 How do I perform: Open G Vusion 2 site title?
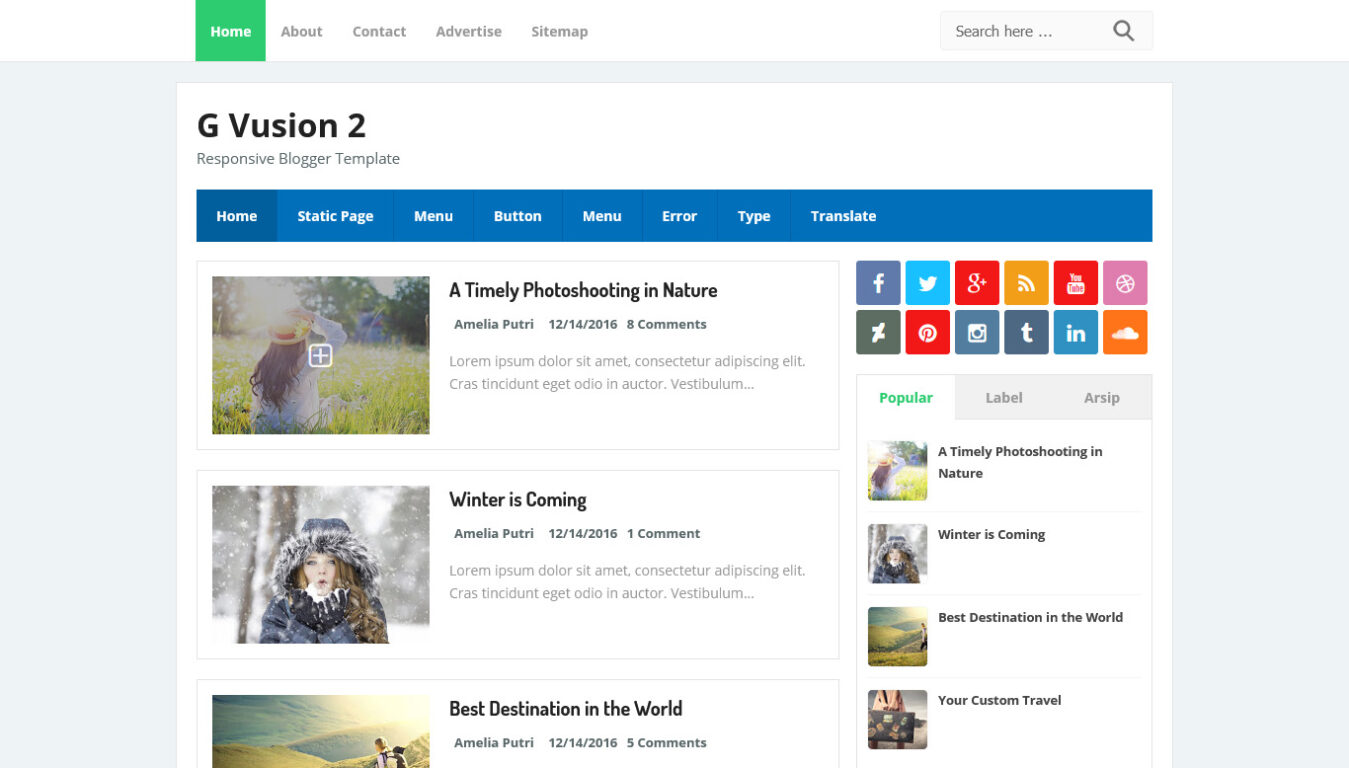pos(281,125)
